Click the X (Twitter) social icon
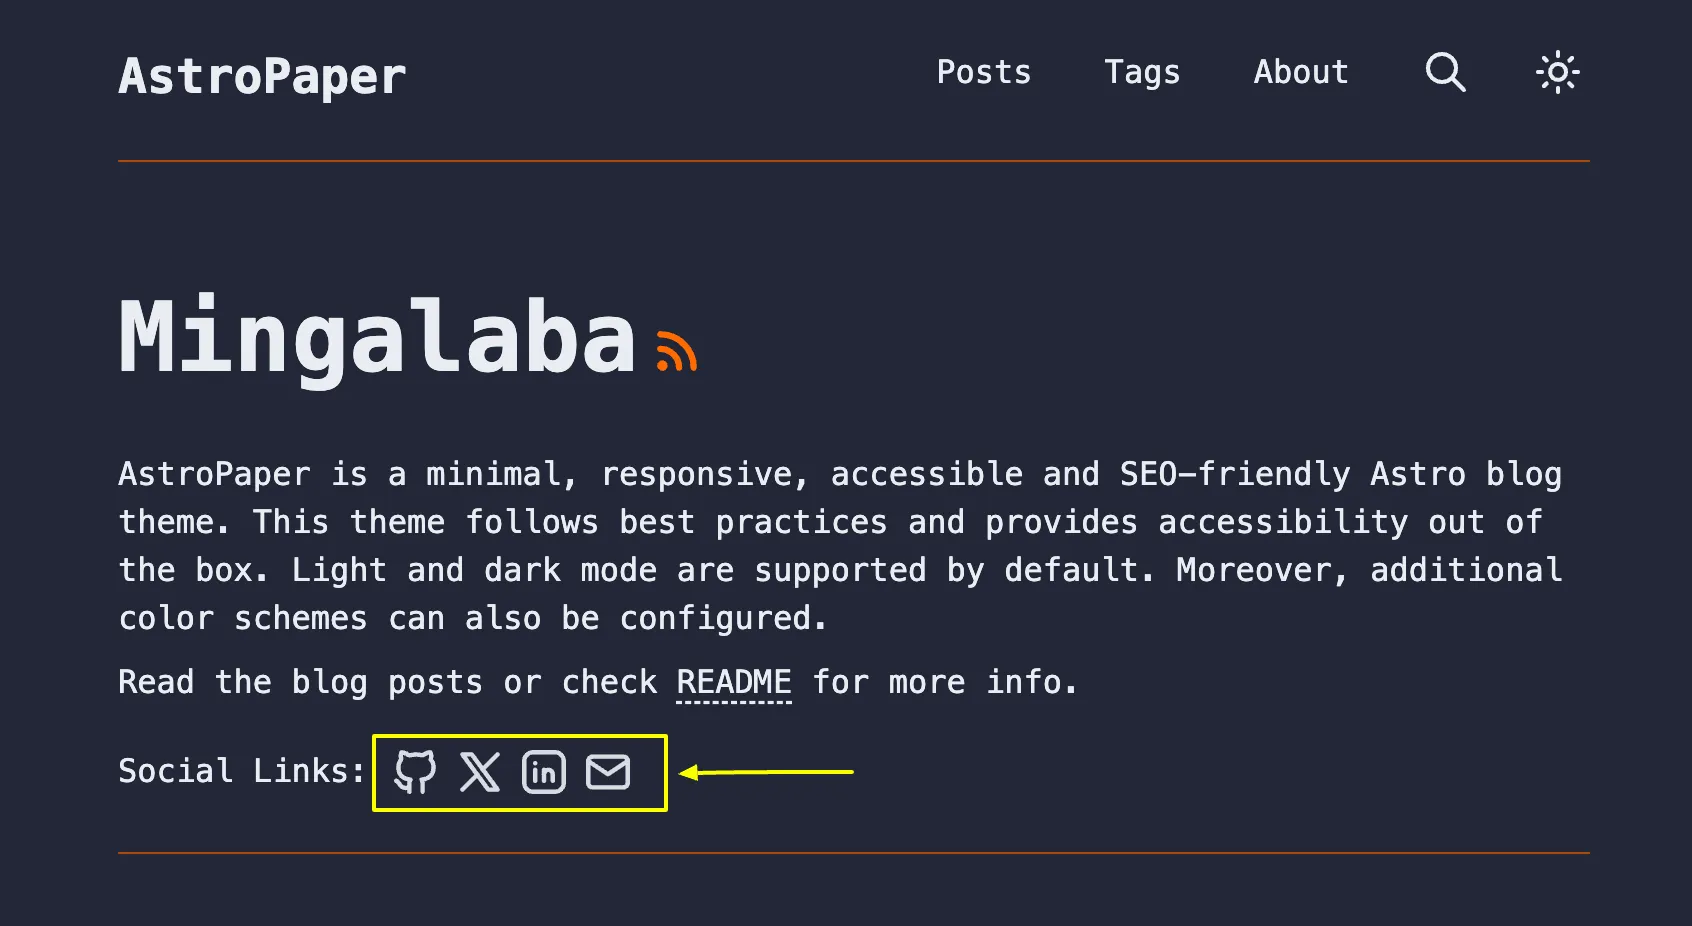This screenshot has width=1692, height=926. click(480, 770)
